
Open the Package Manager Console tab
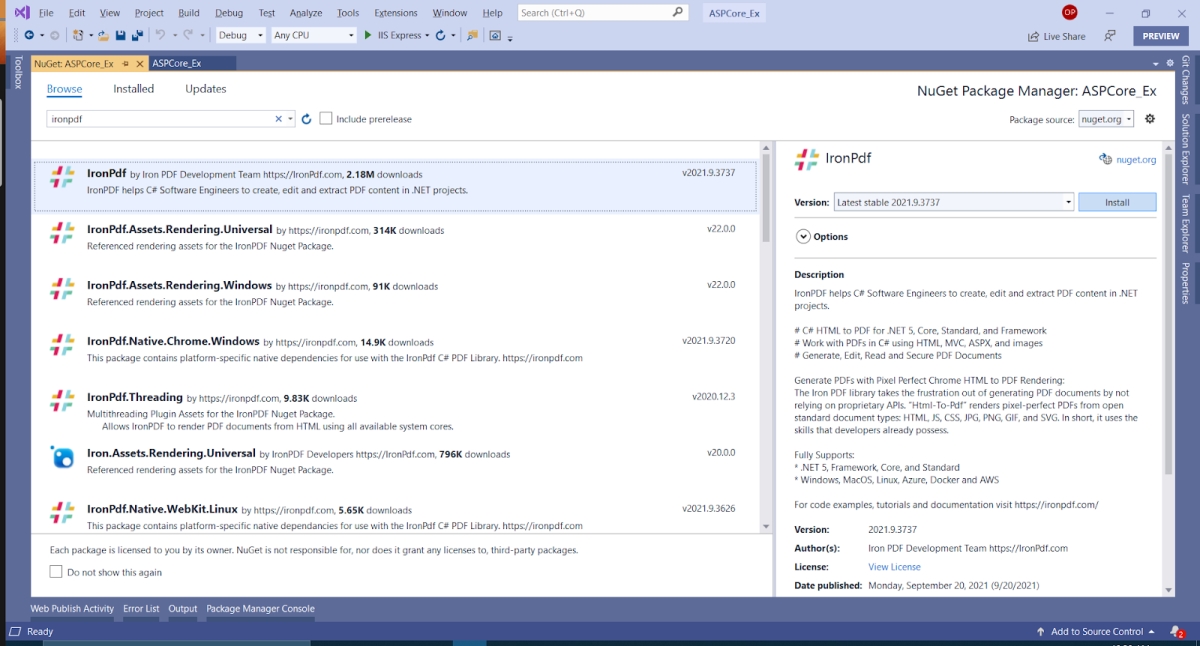click(x=260, y=609)
